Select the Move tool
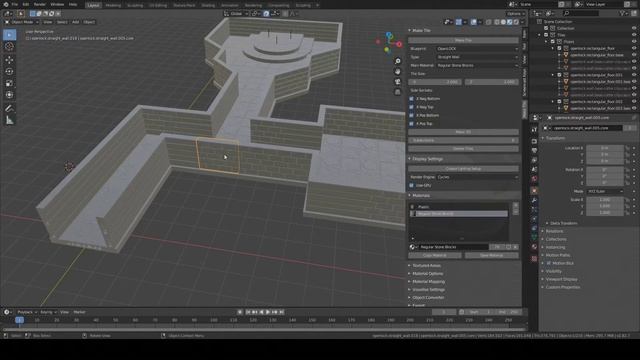 9,60
